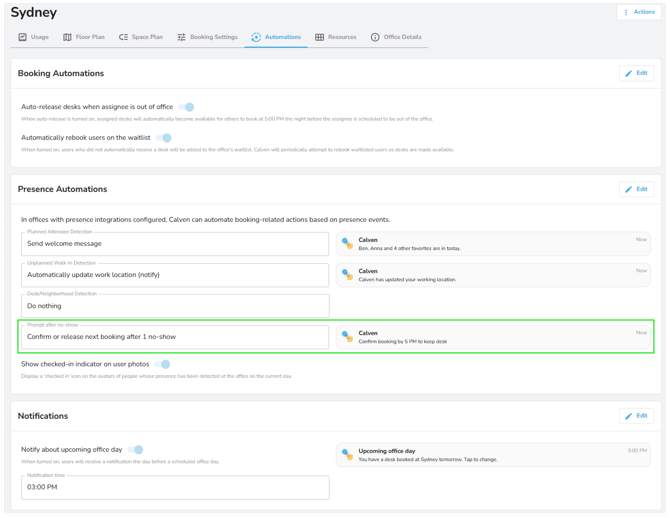Click the Notification time field
Viewport: 670px width, 518px height.
coord(175,487)
